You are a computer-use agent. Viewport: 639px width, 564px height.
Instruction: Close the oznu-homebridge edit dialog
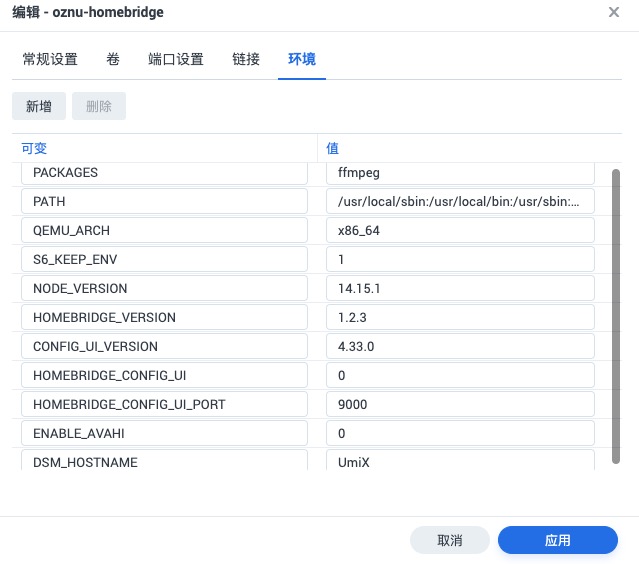pyautogui.click(x=613, y=12)
